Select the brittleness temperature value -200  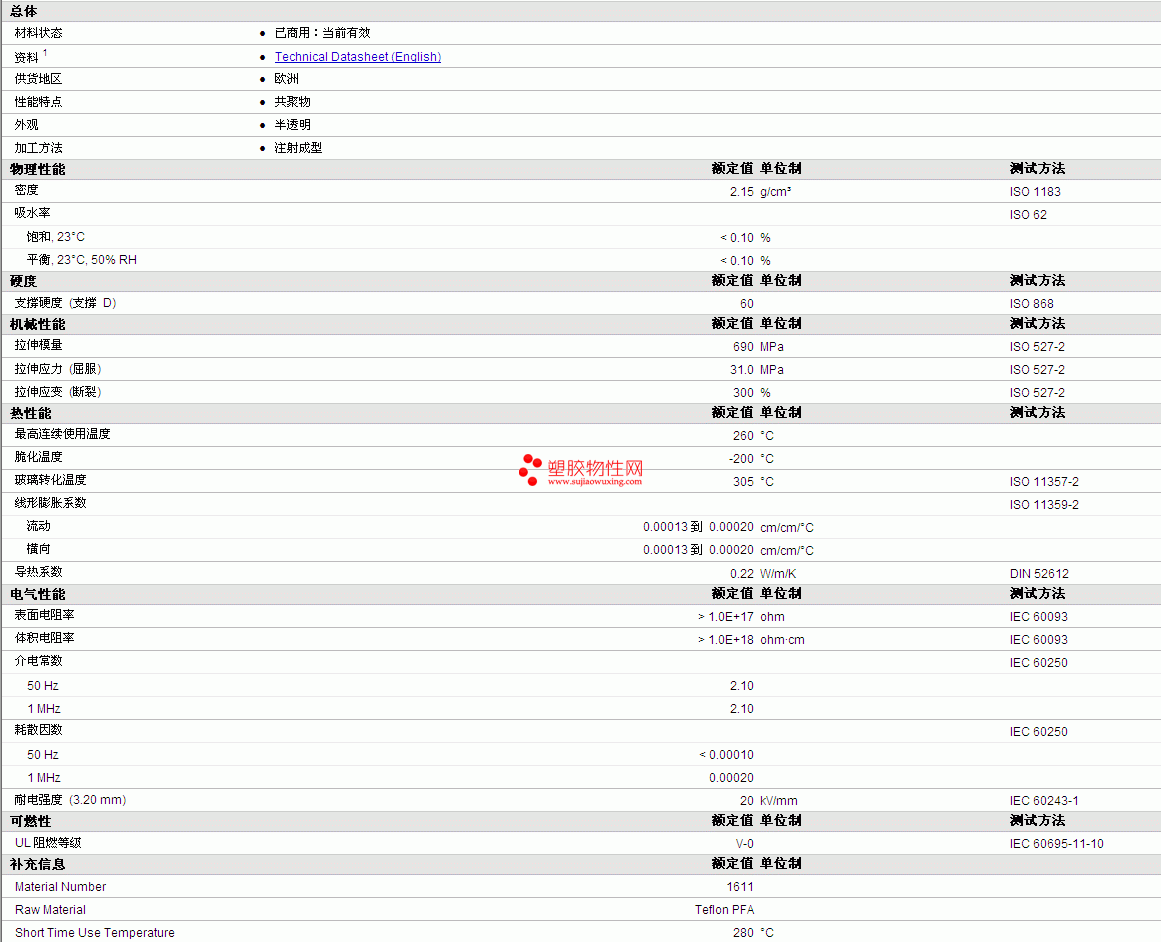coord(740,459)
